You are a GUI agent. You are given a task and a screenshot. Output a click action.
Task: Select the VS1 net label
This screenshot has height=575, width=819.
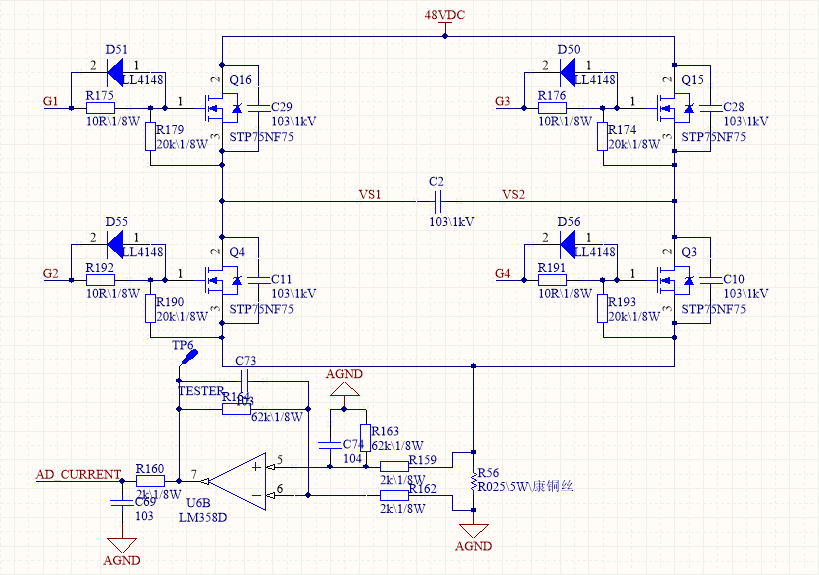[371, 194]
